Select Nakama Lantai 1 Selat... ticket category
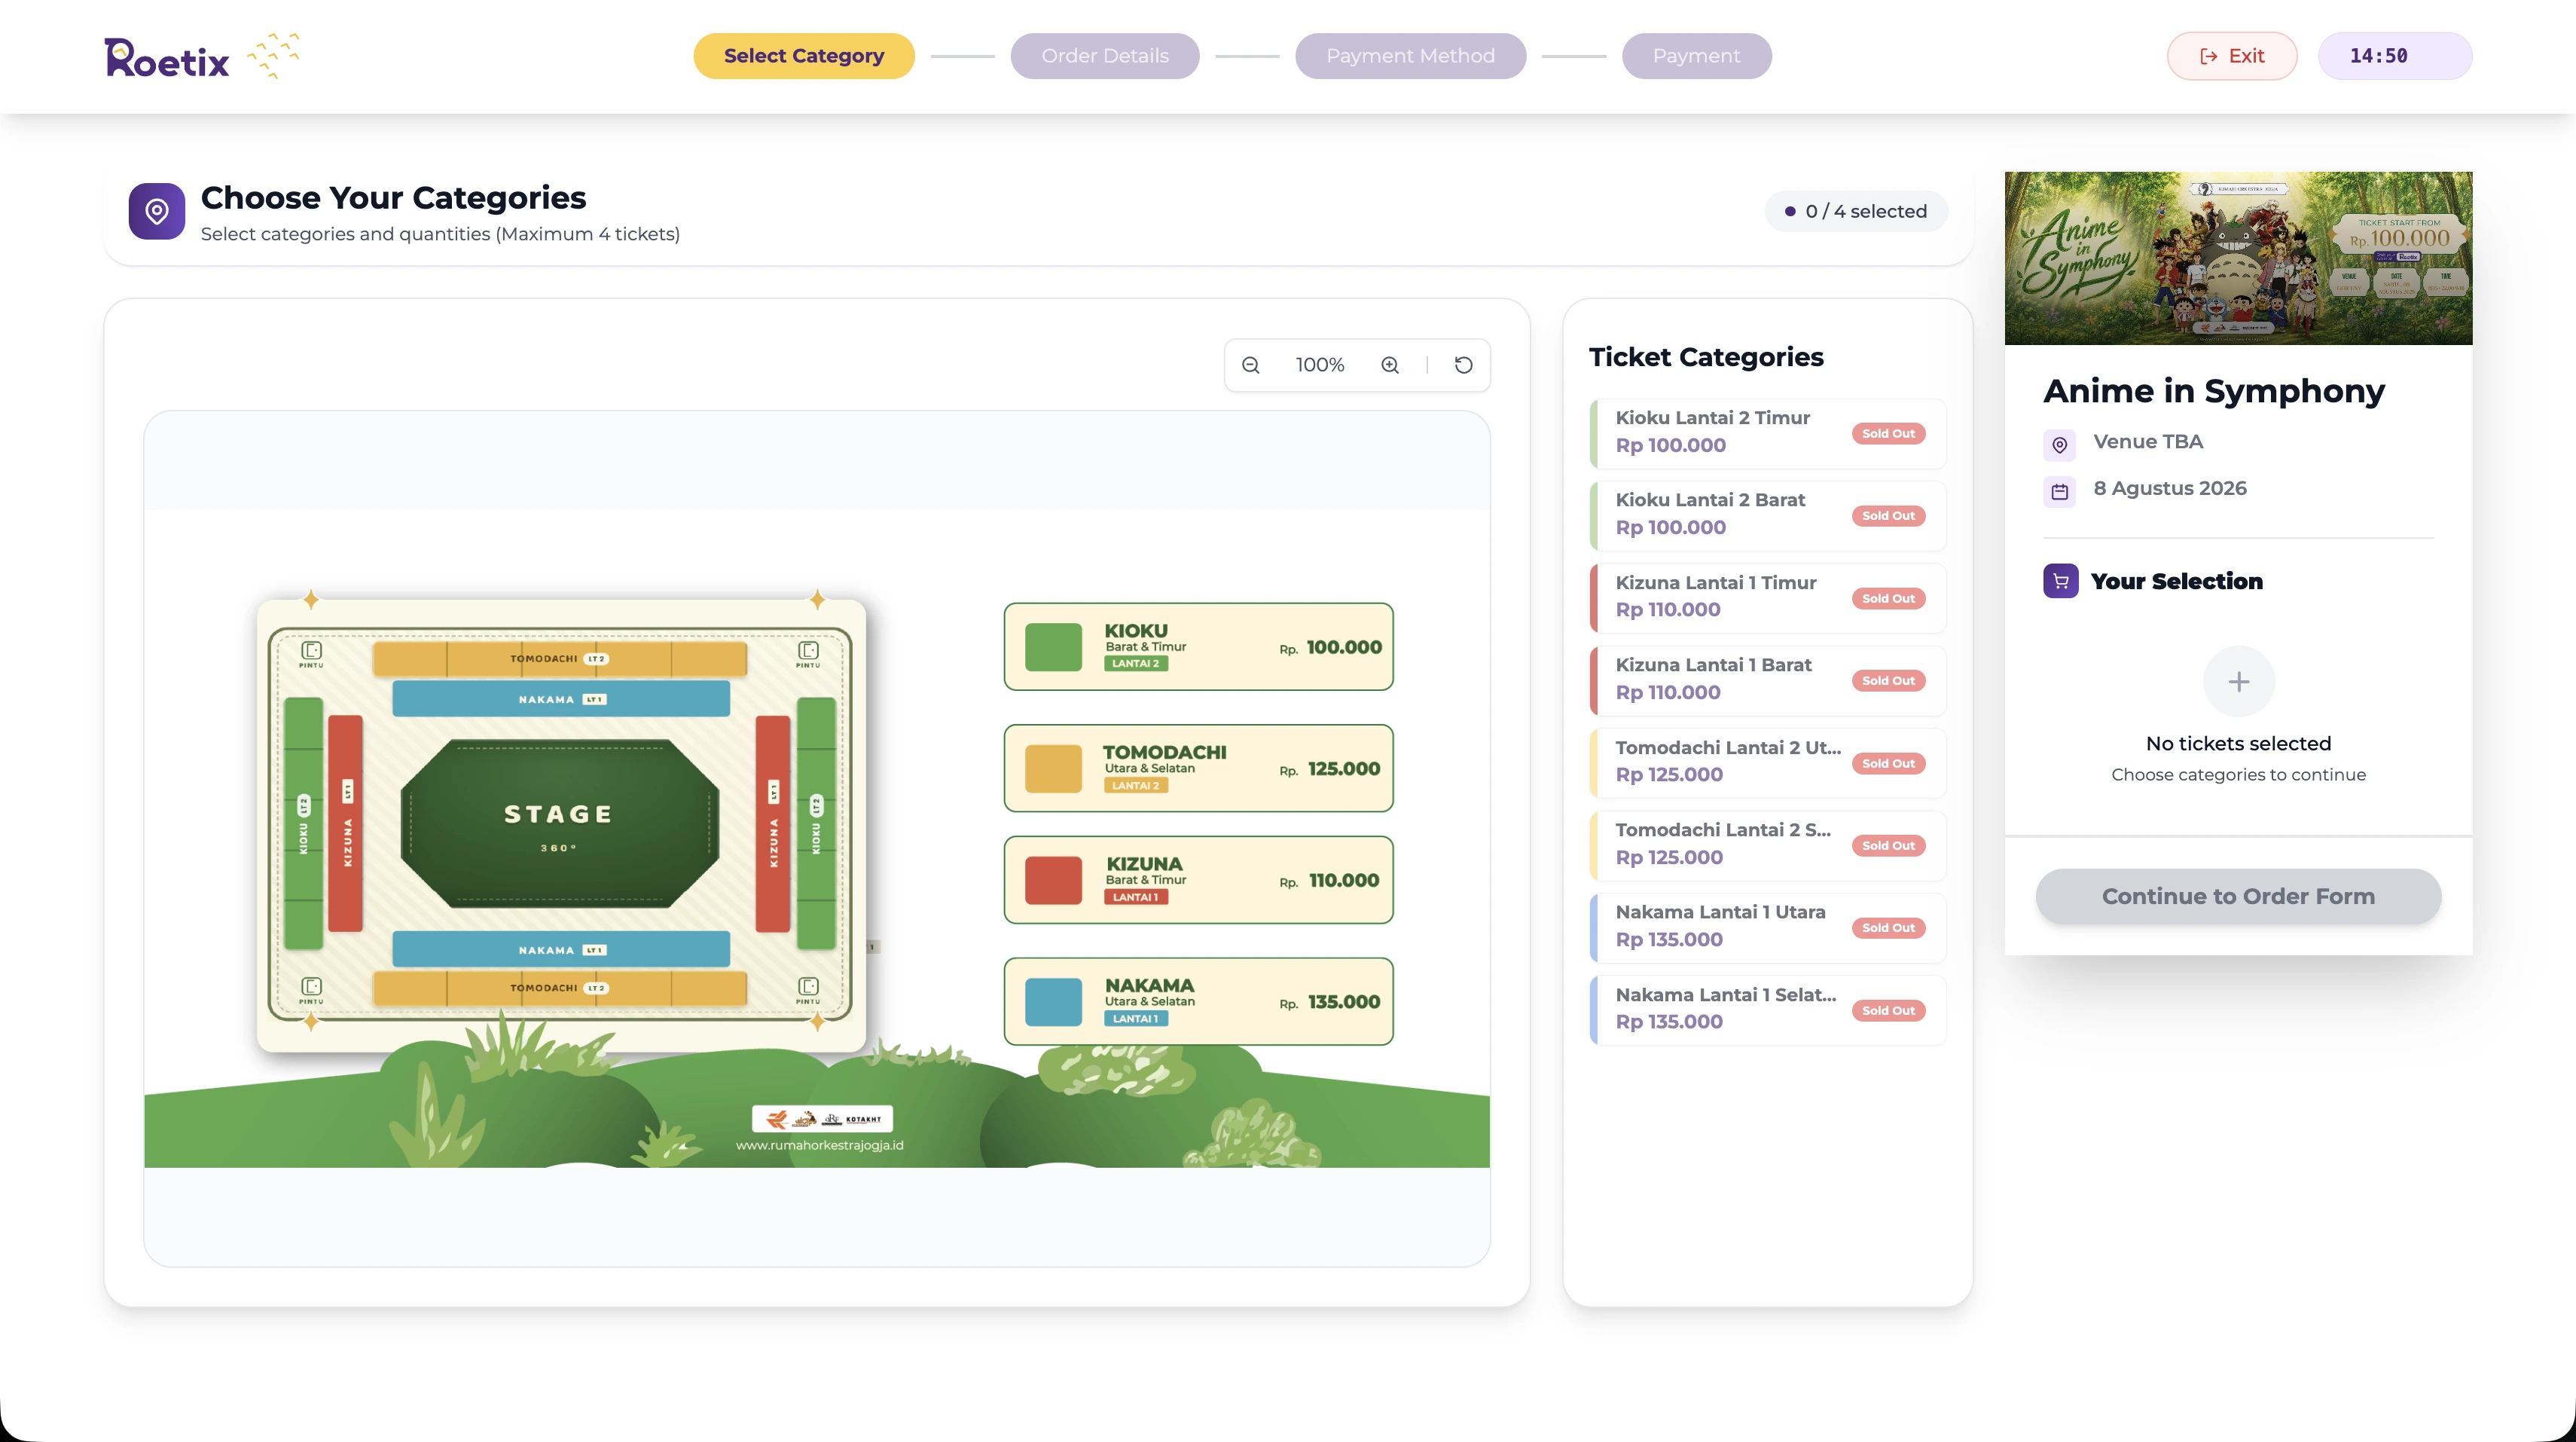This screenshot has width=2576, height=1442. pos(1768,1010)
